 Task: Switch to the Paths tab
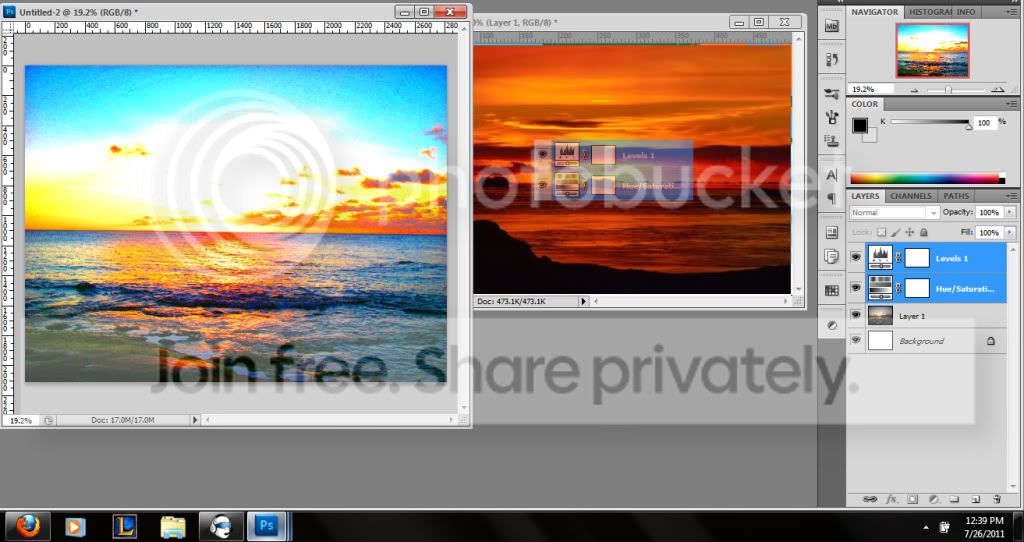[956, 196]
